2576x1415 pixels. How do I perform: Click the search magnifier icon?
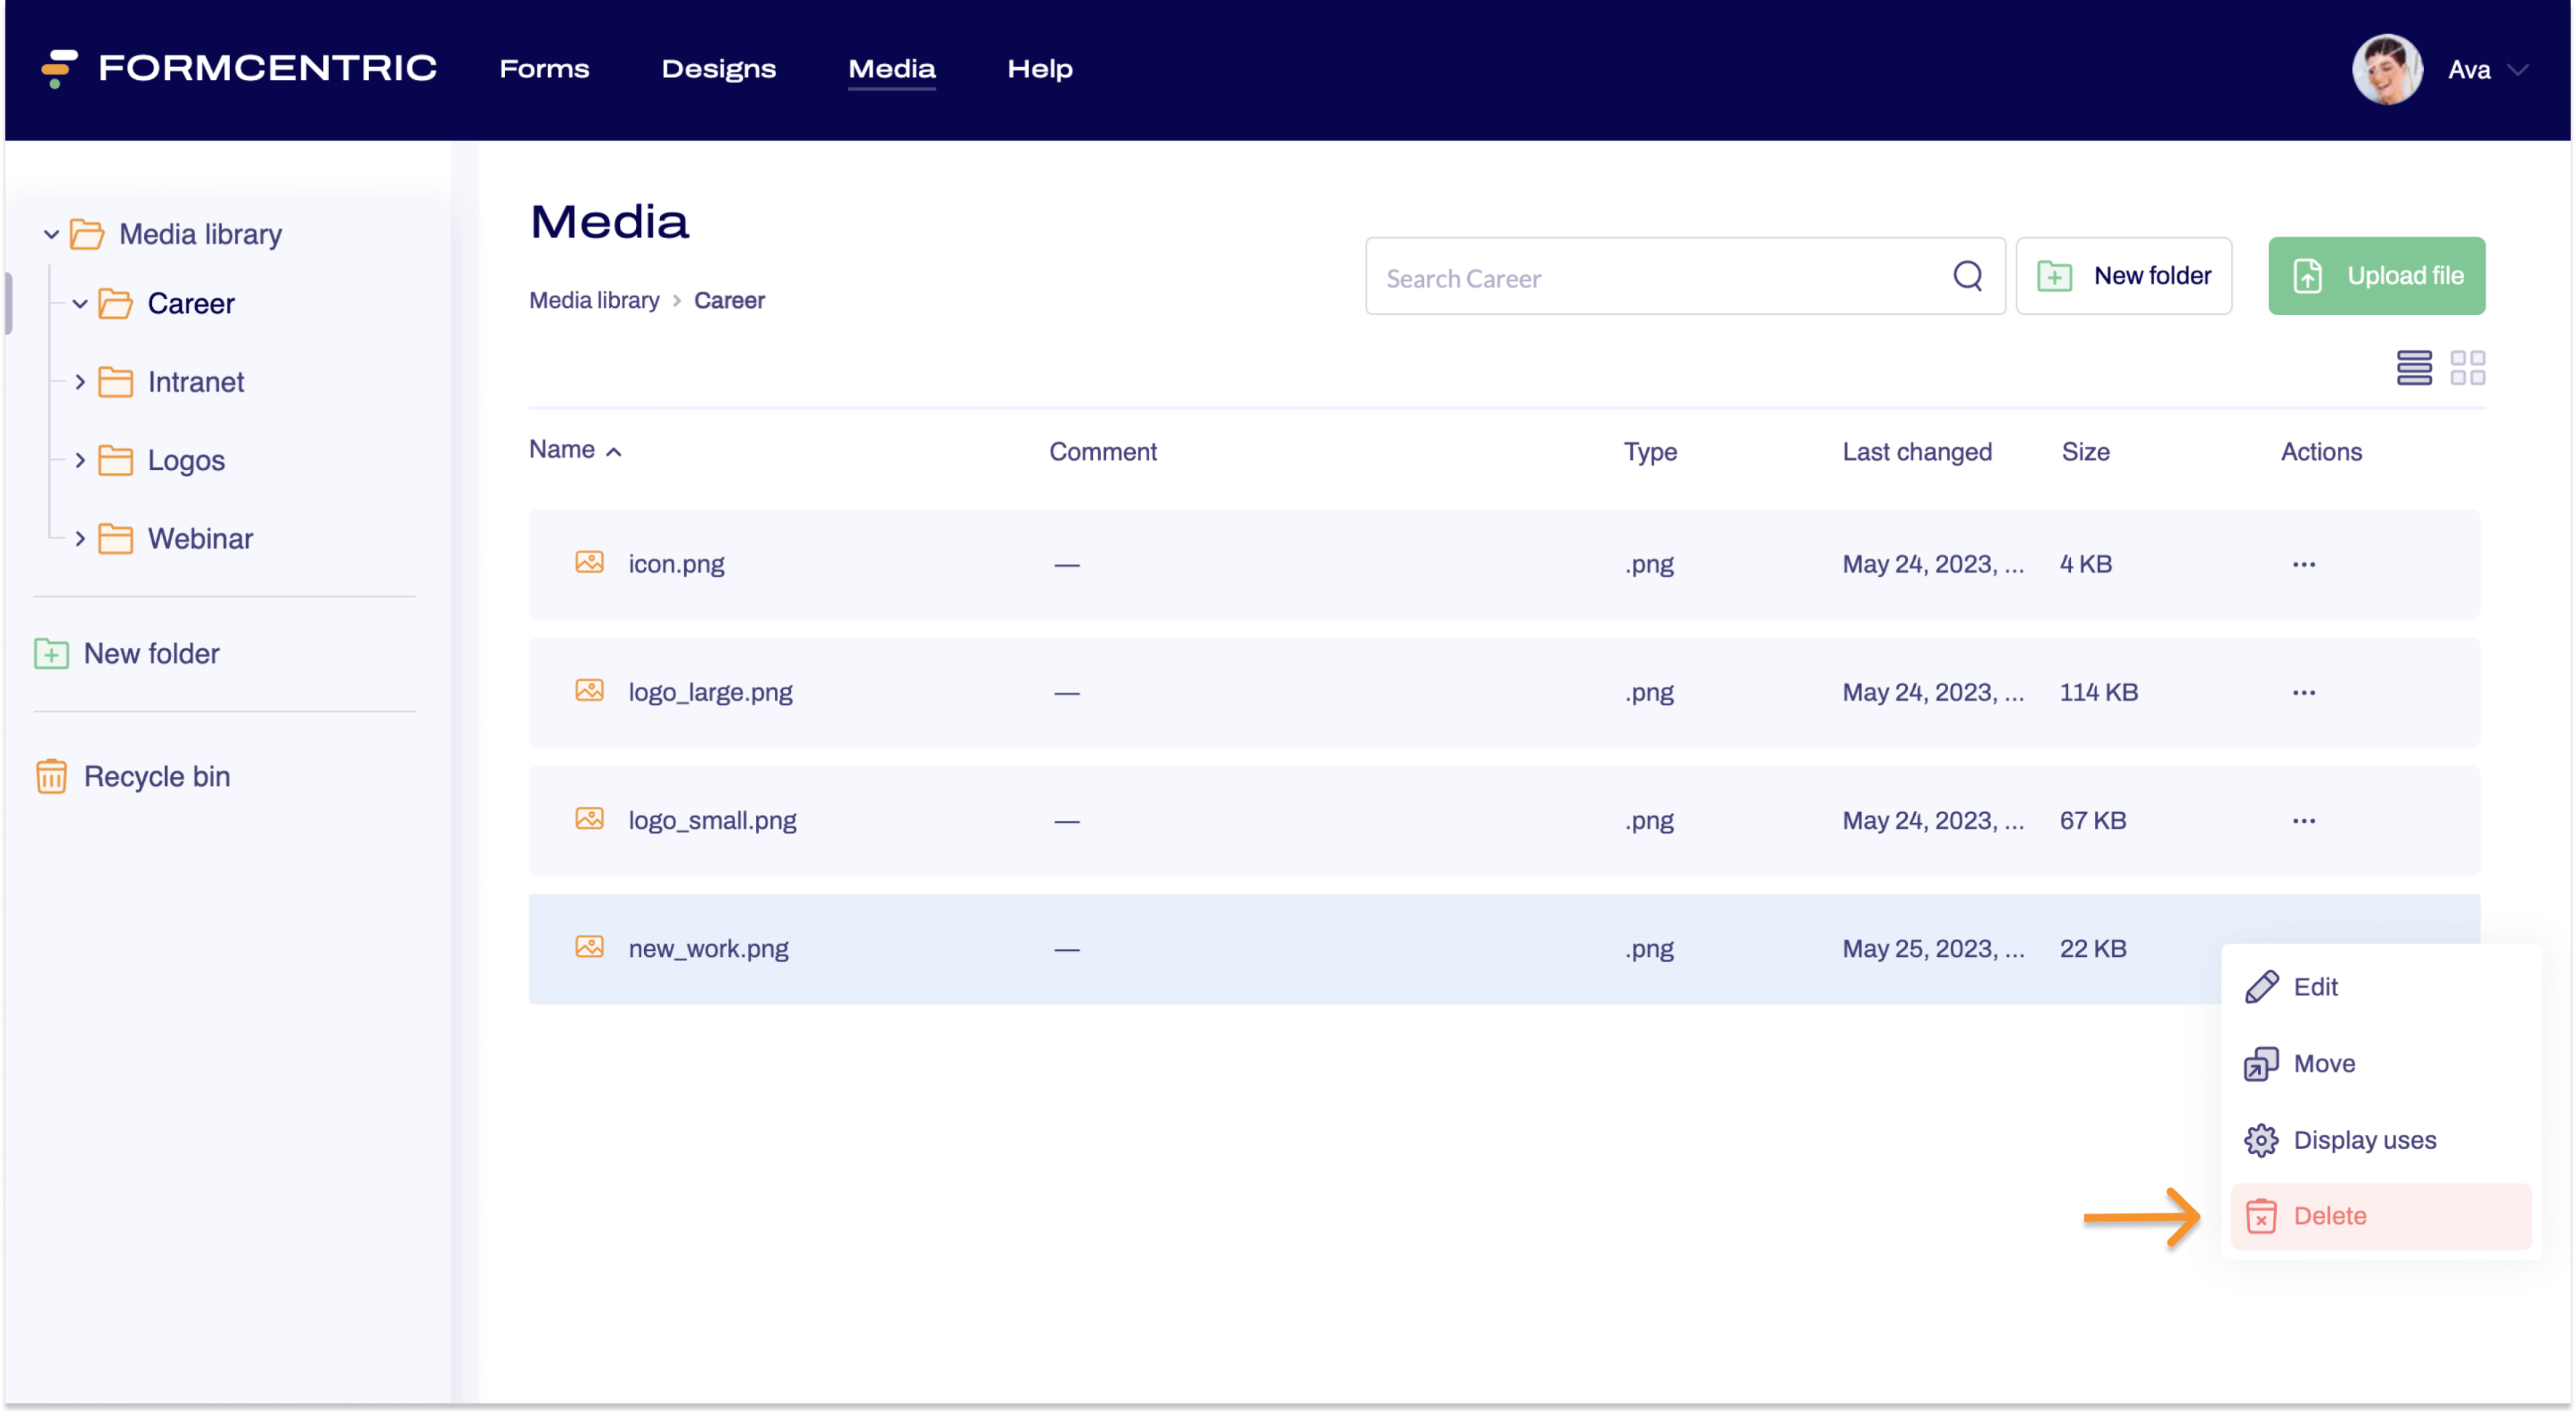coord(1968,276)
